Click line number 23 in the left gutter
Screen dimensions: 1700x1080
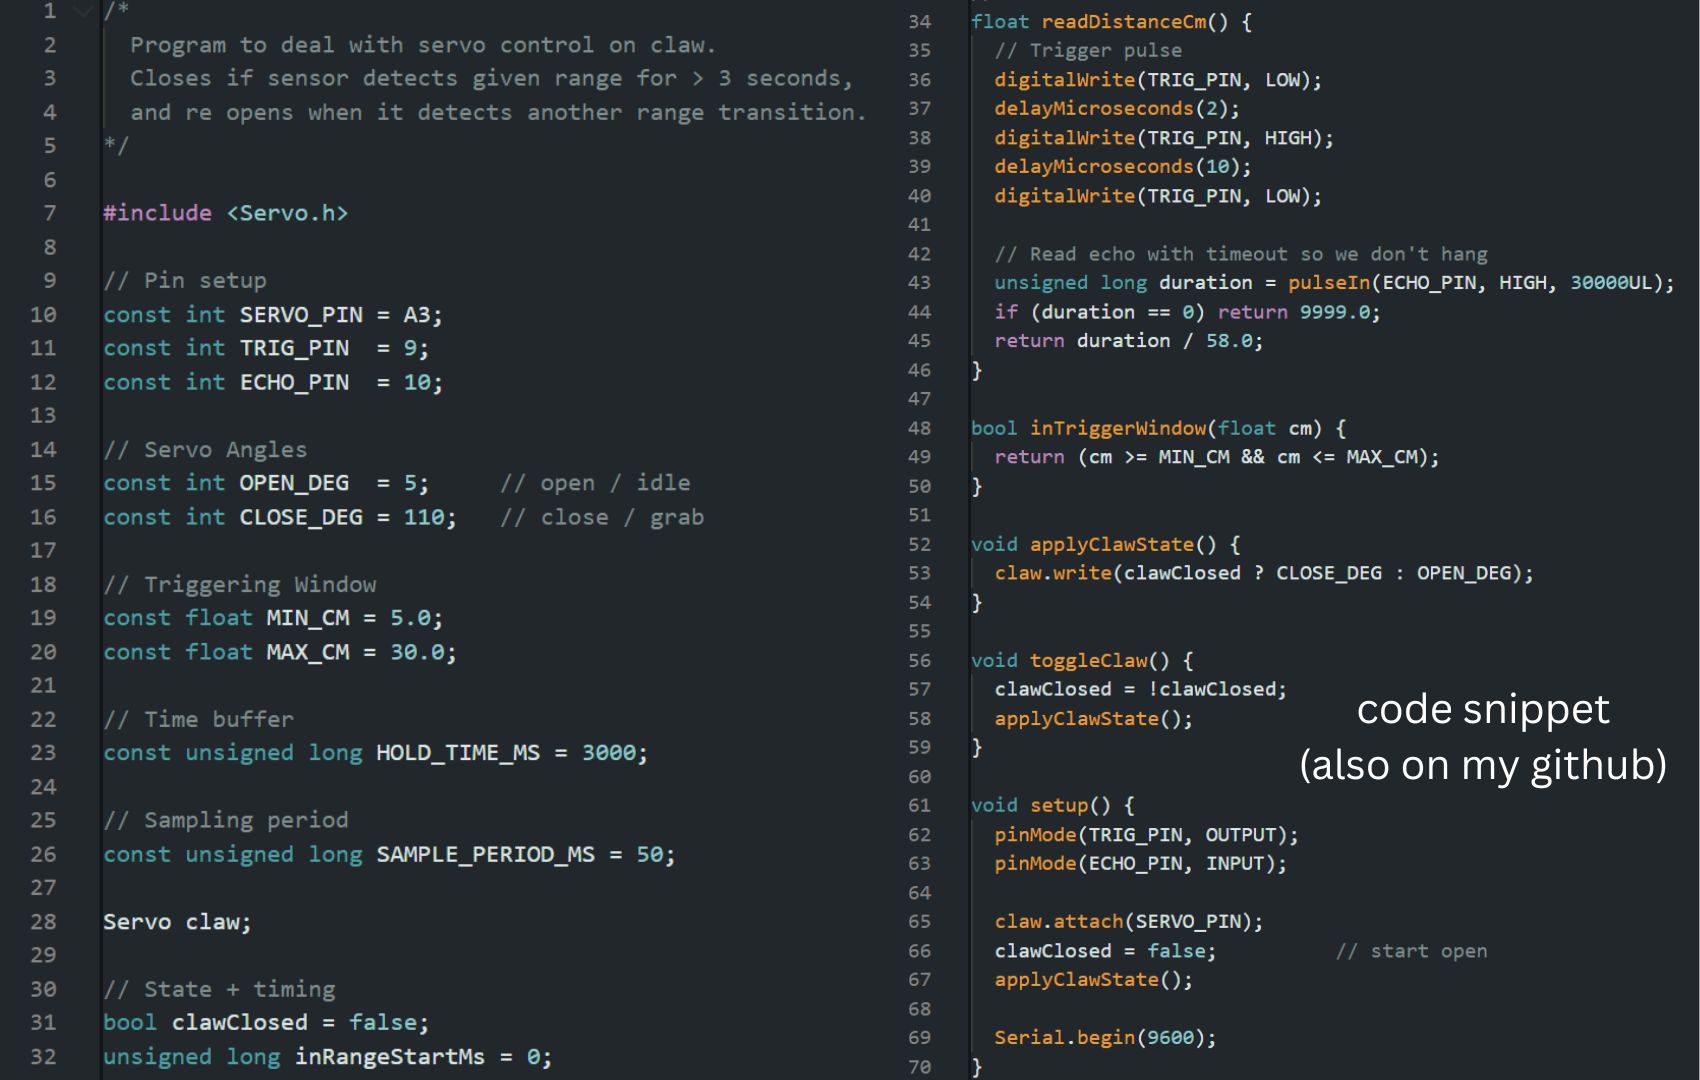pyautogui.click(x=43, y=753)
